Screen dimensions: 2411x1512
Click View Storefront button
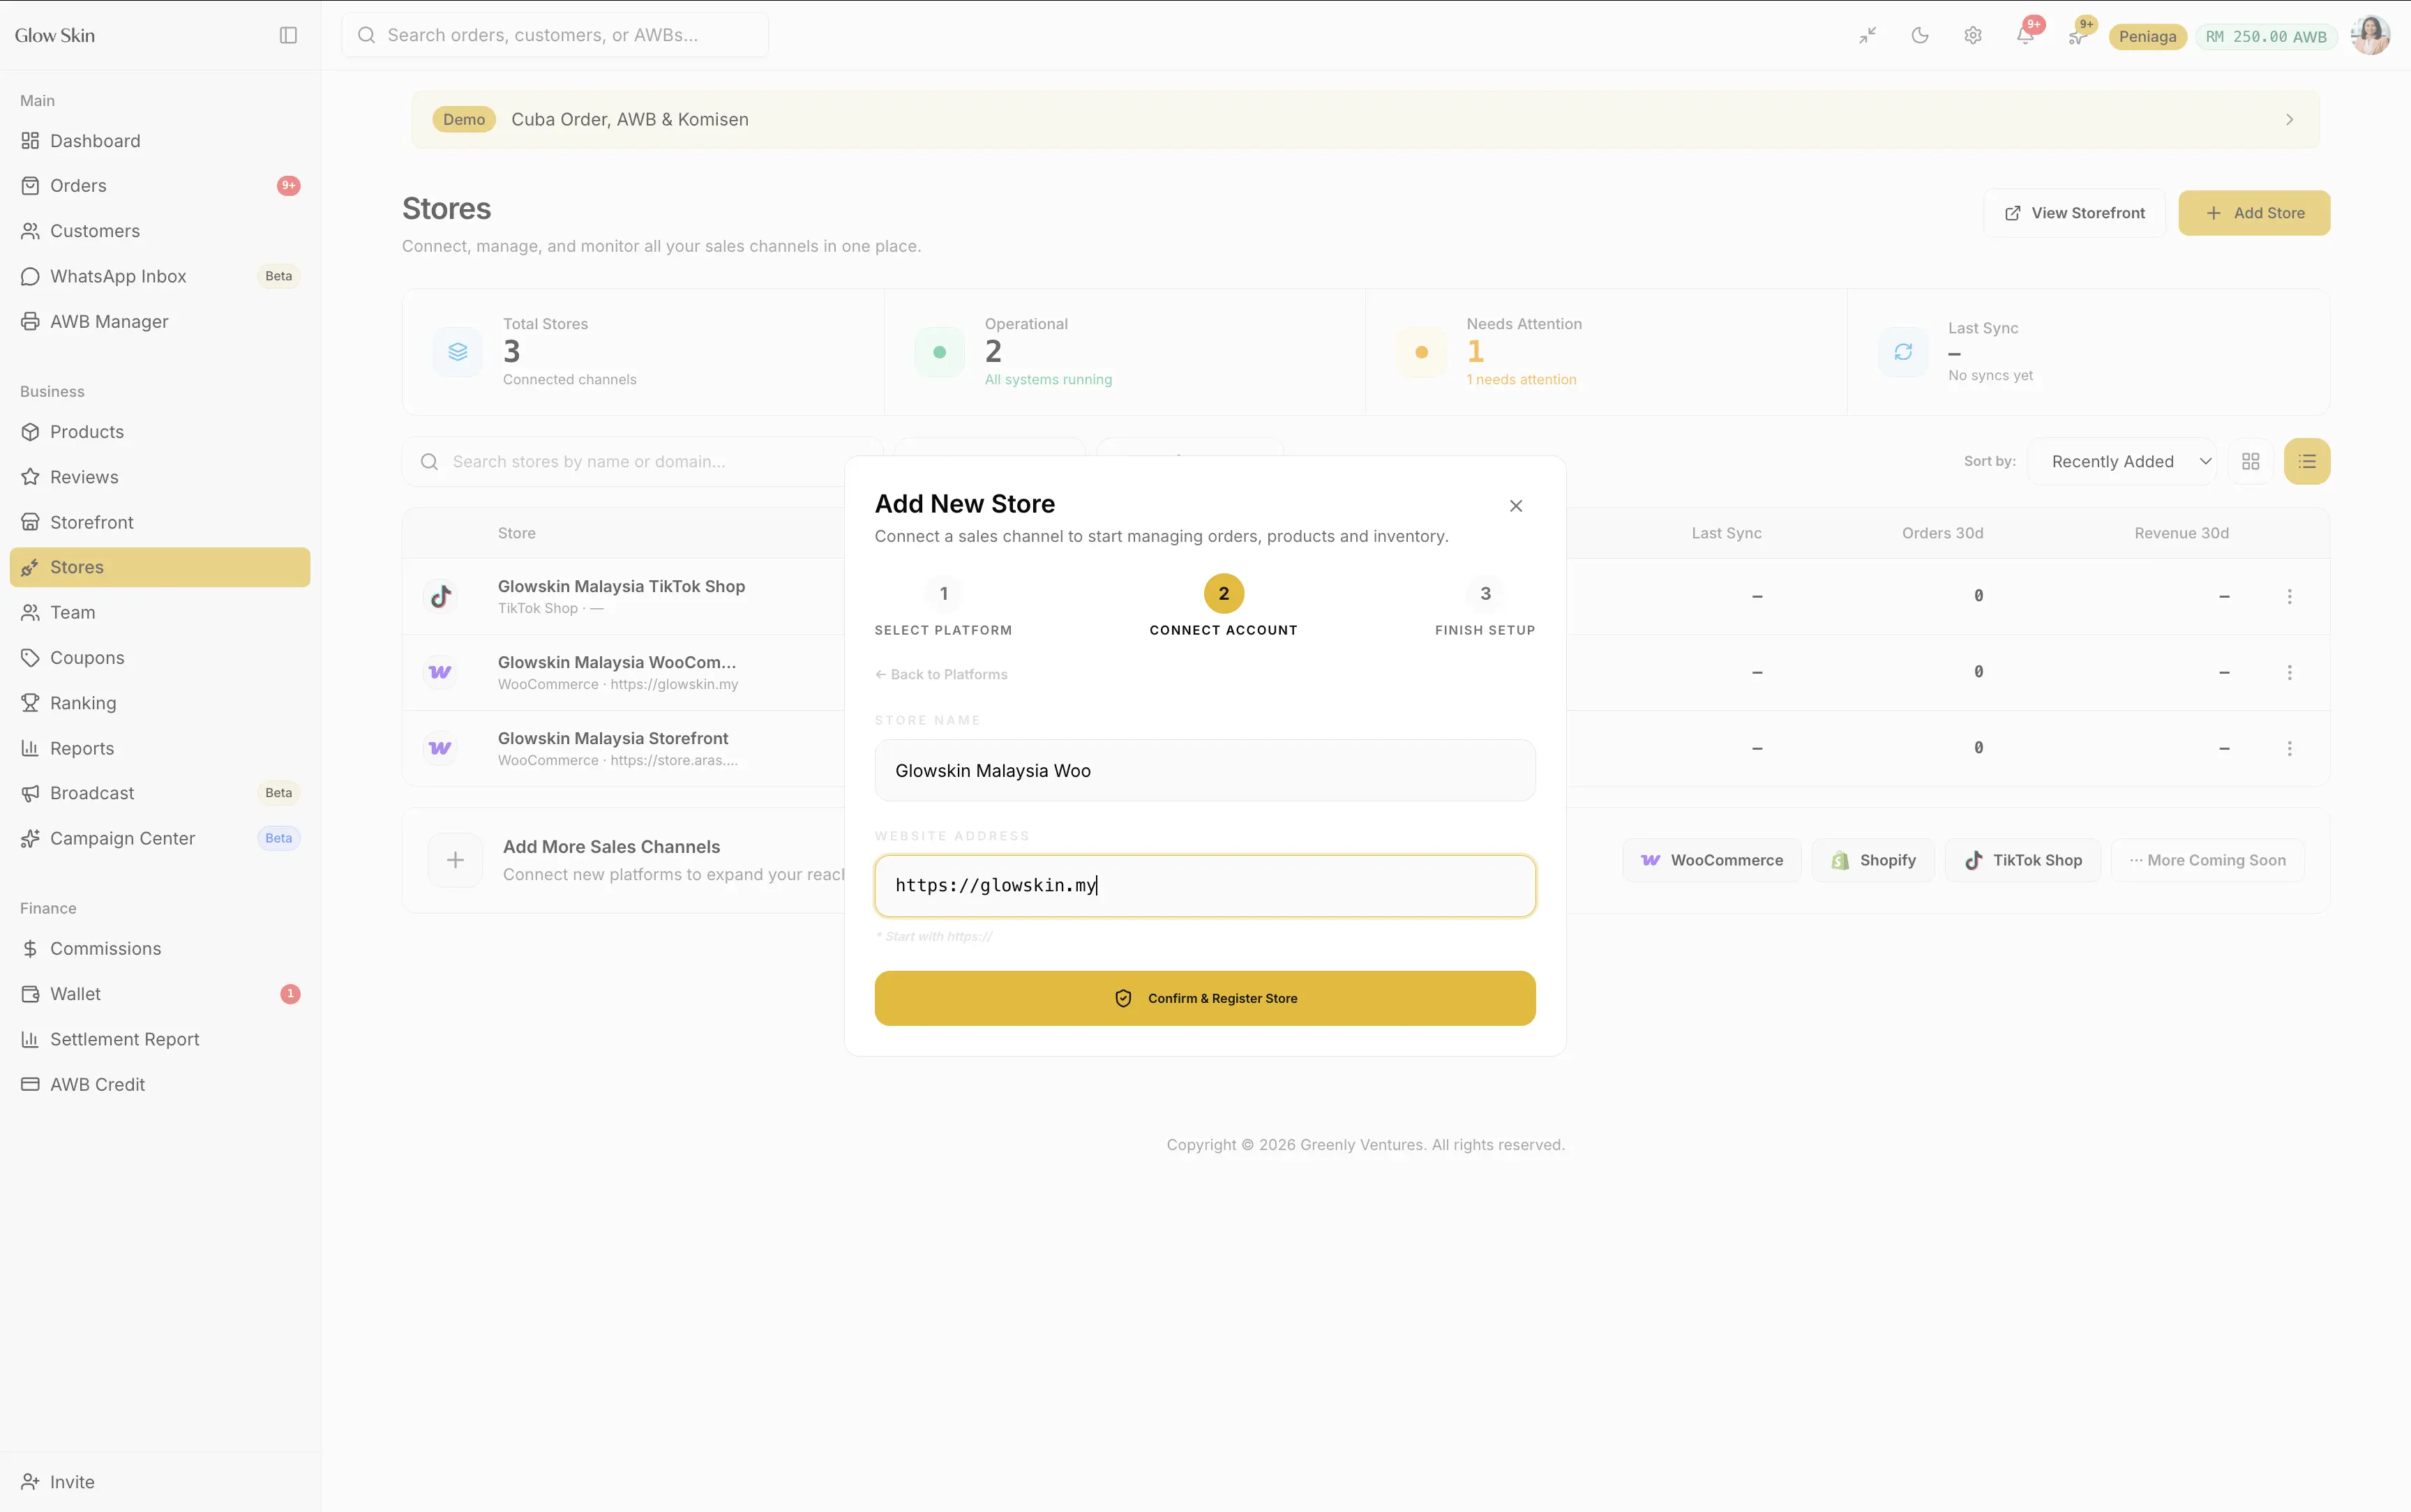coord(2074,213)
